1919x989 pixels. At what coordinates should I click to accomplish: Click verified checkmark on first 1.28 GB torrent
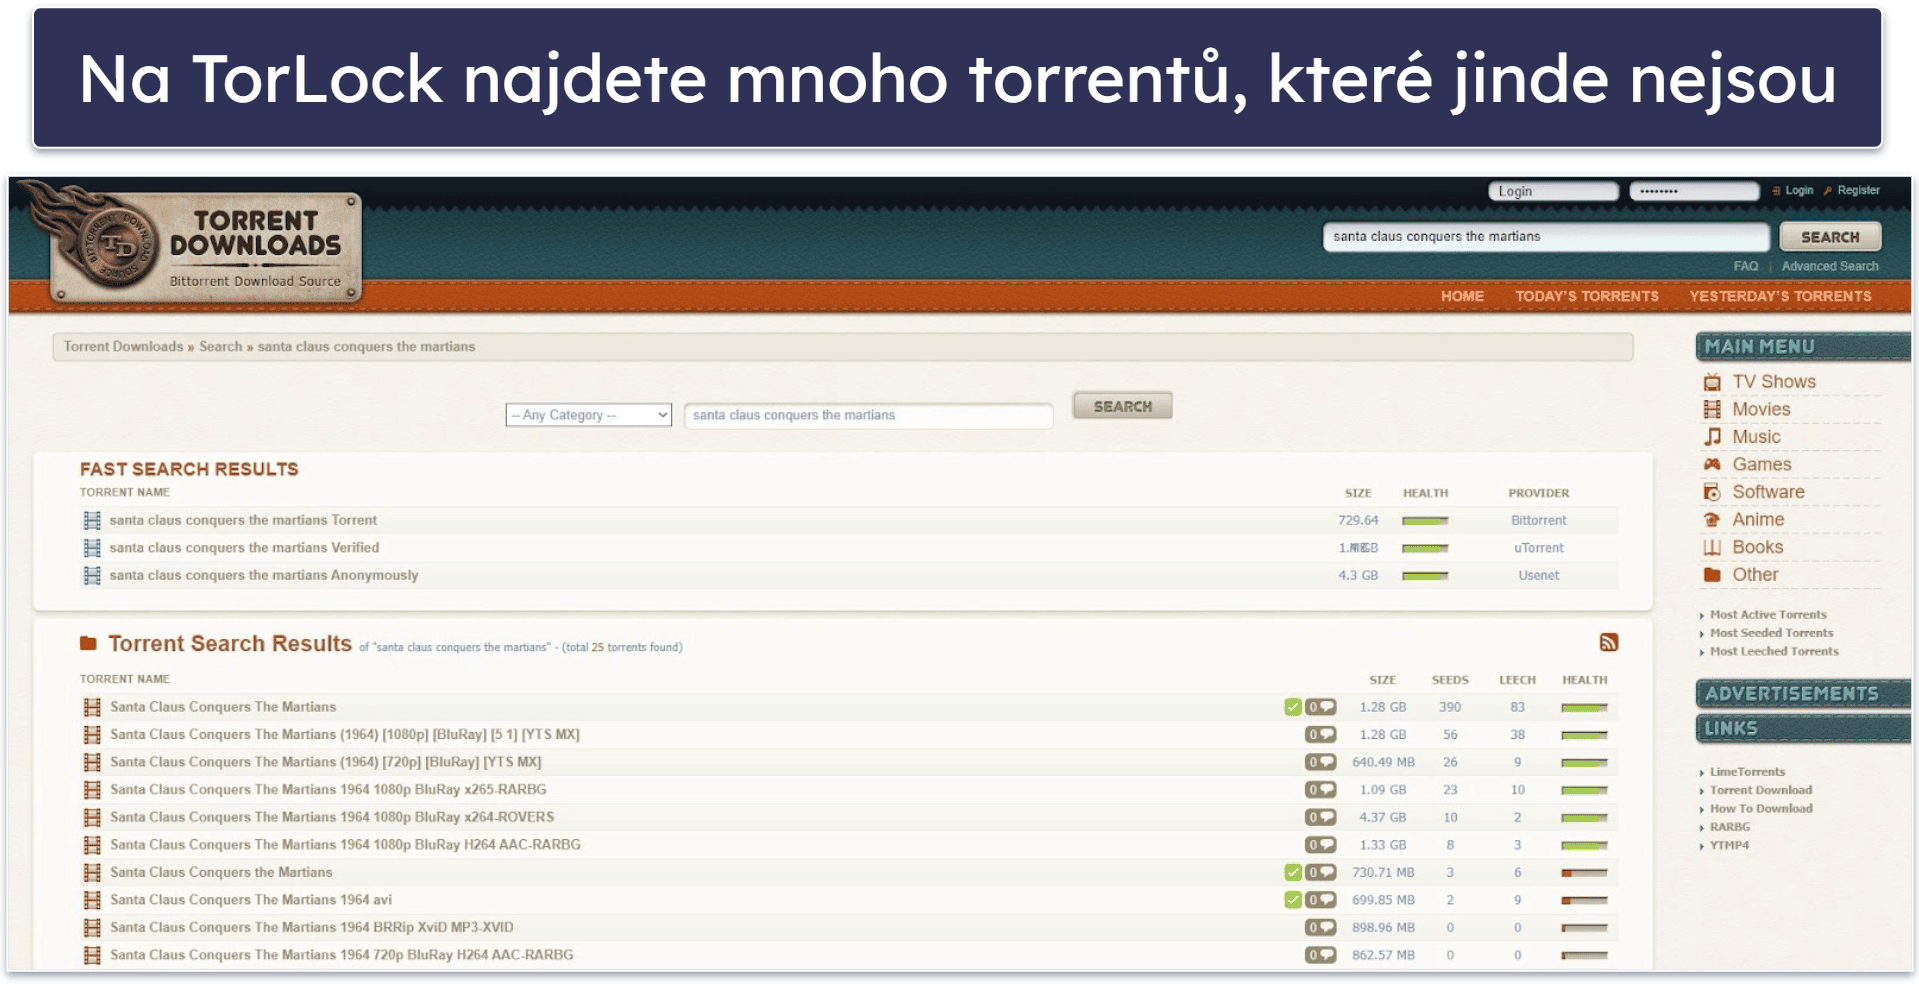(x=1293, y=707)
